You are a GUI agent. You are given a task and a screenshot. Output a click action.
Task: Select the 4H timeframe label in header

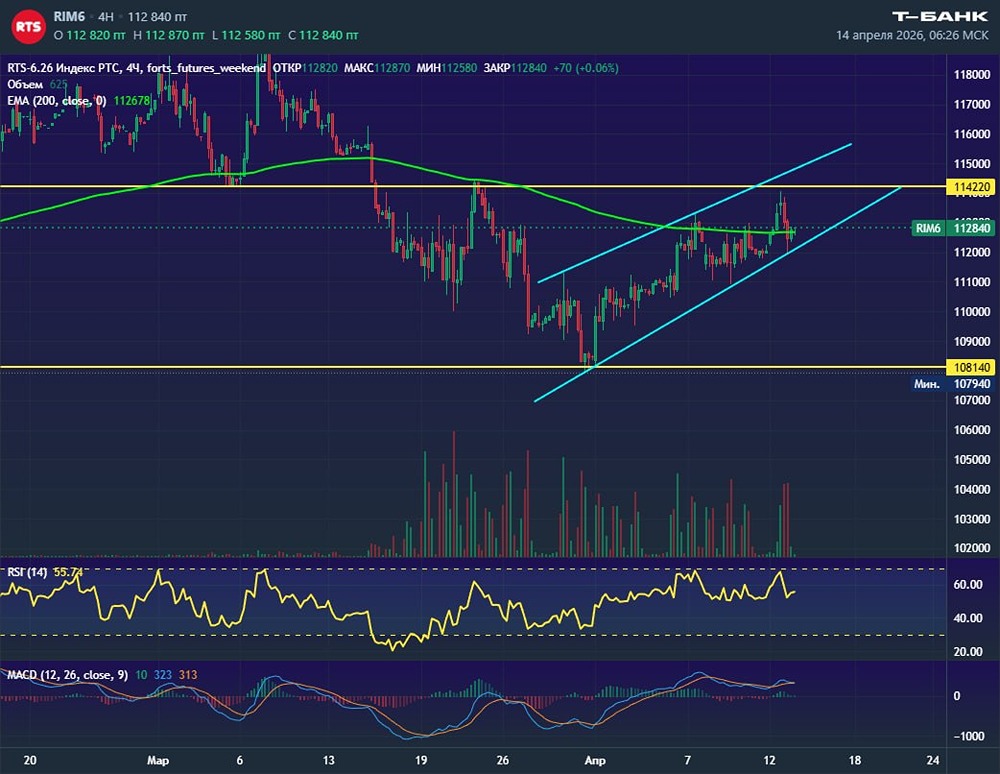coord(106,17)
